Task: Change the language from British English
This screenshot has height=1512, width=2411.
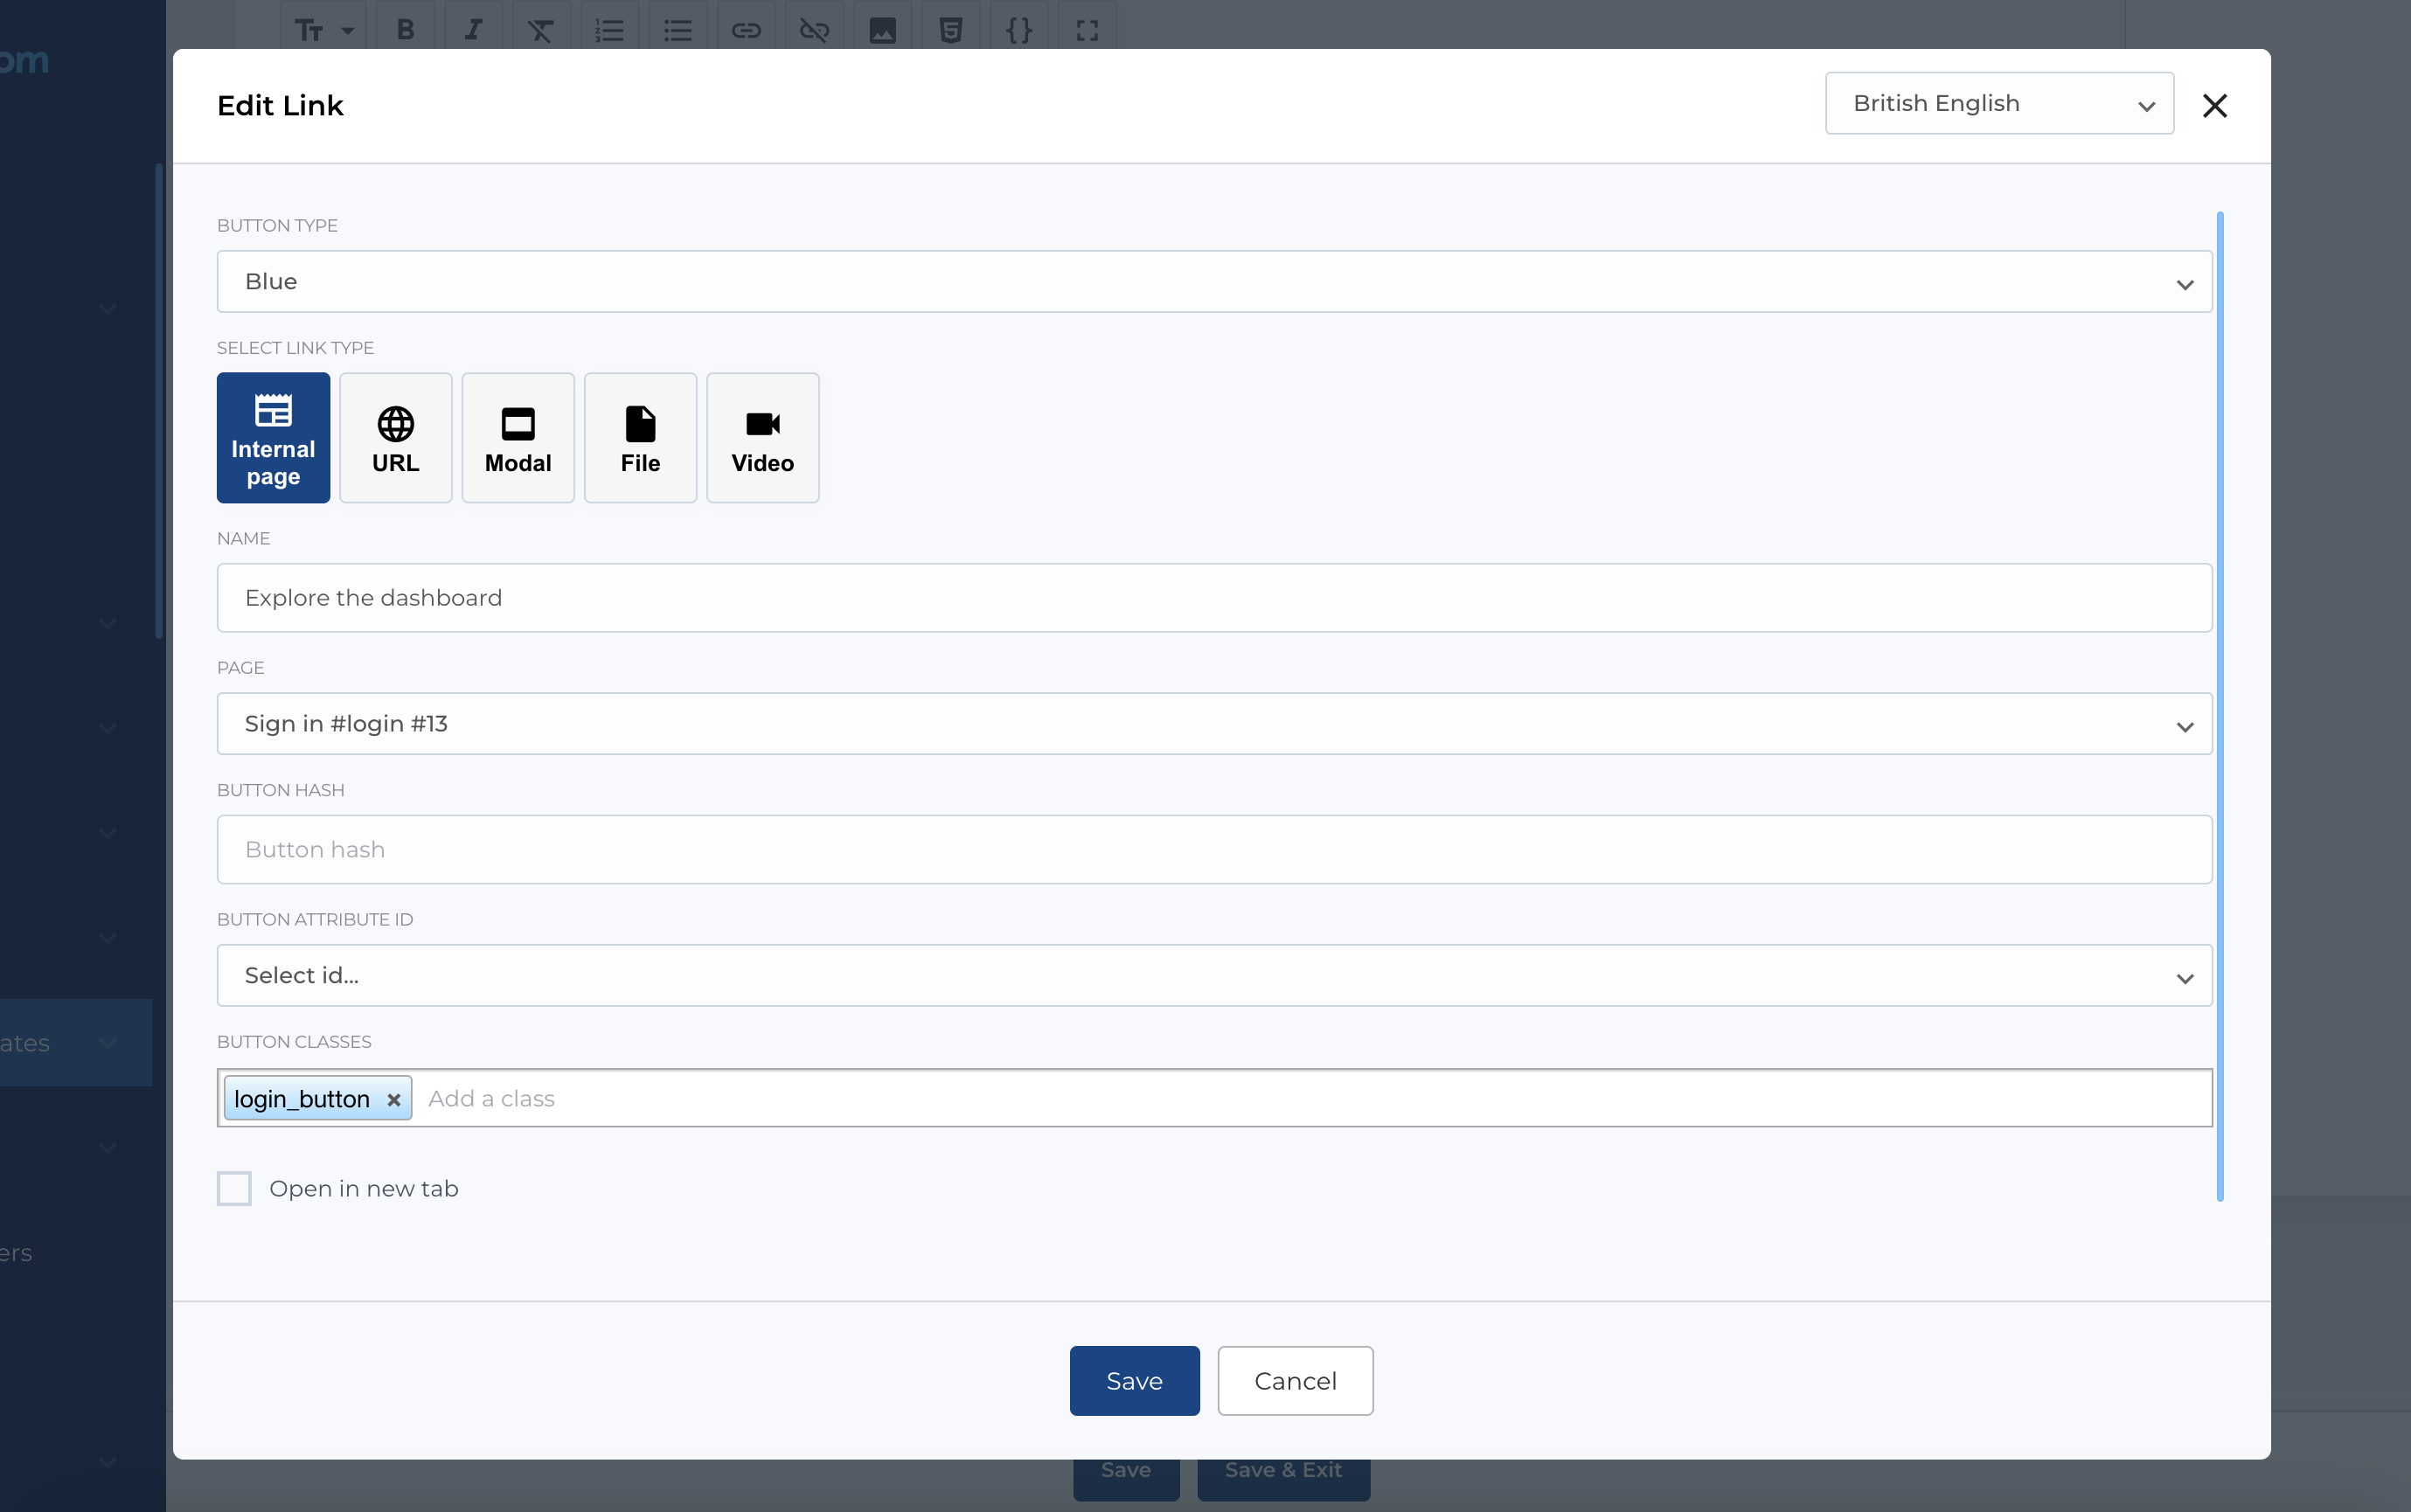Action: coord(1998,103)
